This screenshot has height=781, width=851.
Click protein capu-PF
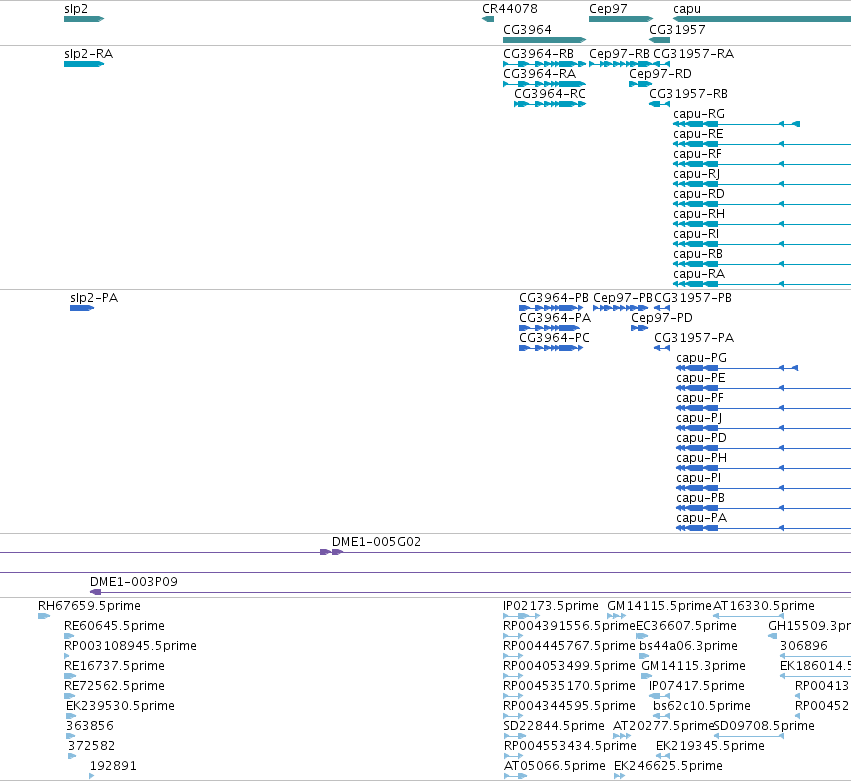(x=700, y=398)
